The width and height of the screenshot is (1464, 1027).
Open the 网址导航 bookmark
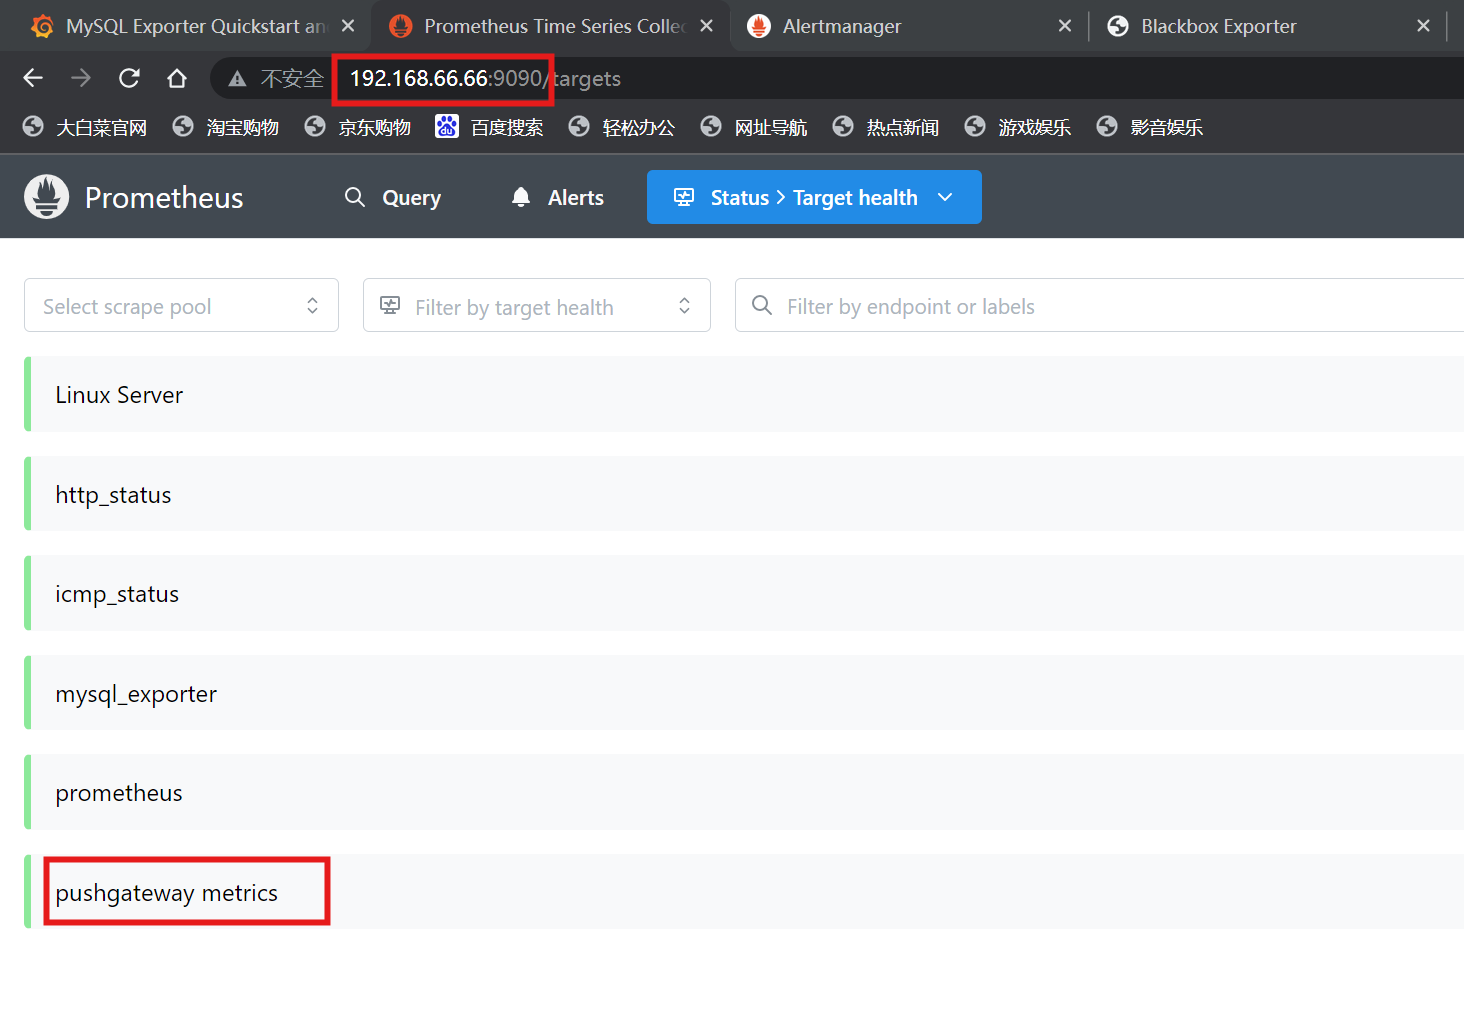click(x=754, y=127)
